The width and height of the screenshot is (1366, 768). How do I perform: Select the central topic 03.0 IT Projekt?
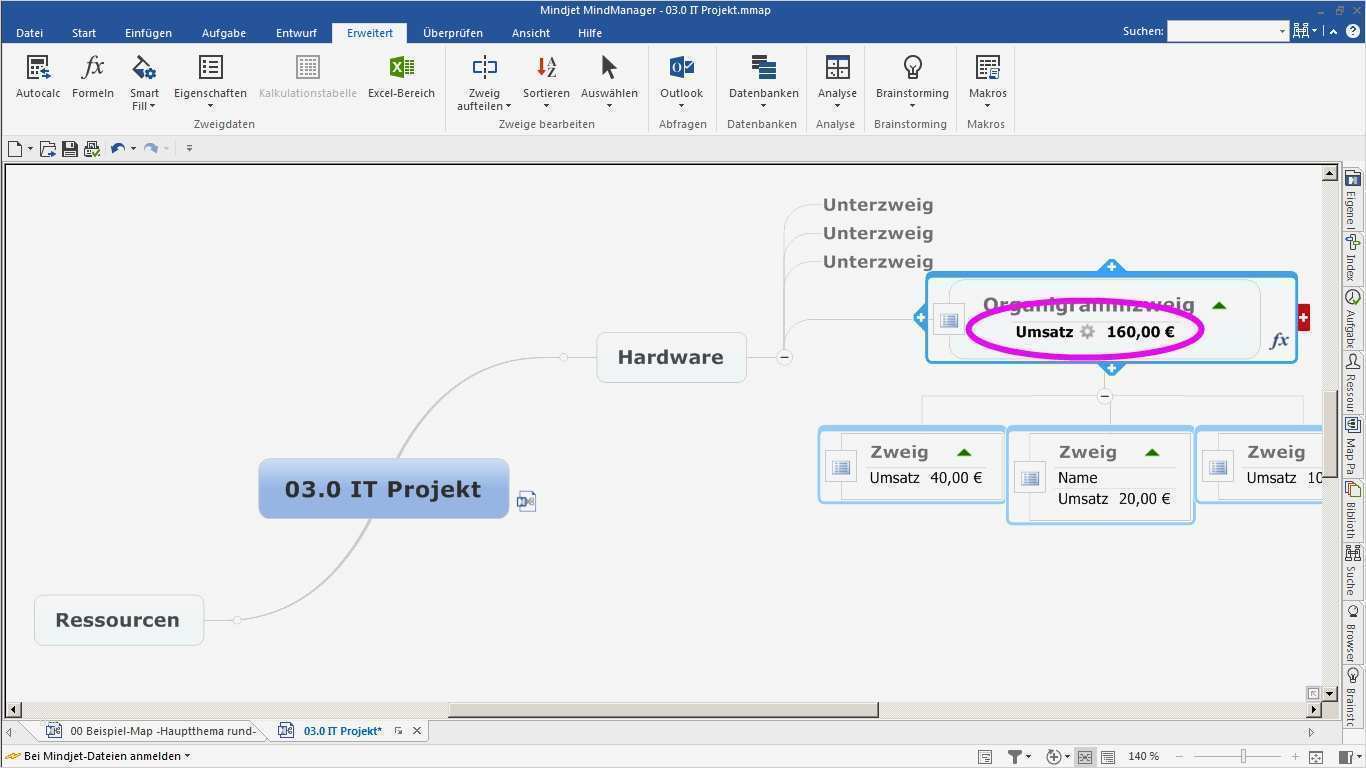click(x=384, y=489)
